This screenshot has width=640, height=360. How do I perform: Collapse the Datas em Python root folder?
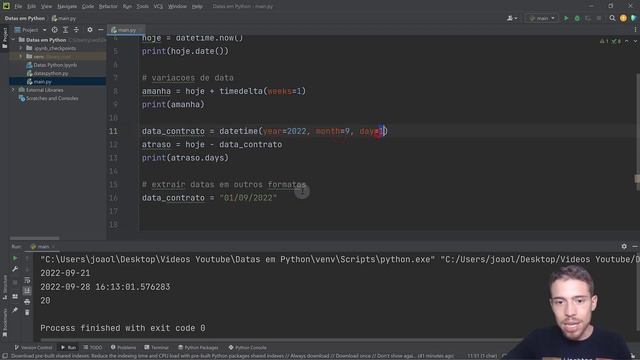click(x=13, y=40)
